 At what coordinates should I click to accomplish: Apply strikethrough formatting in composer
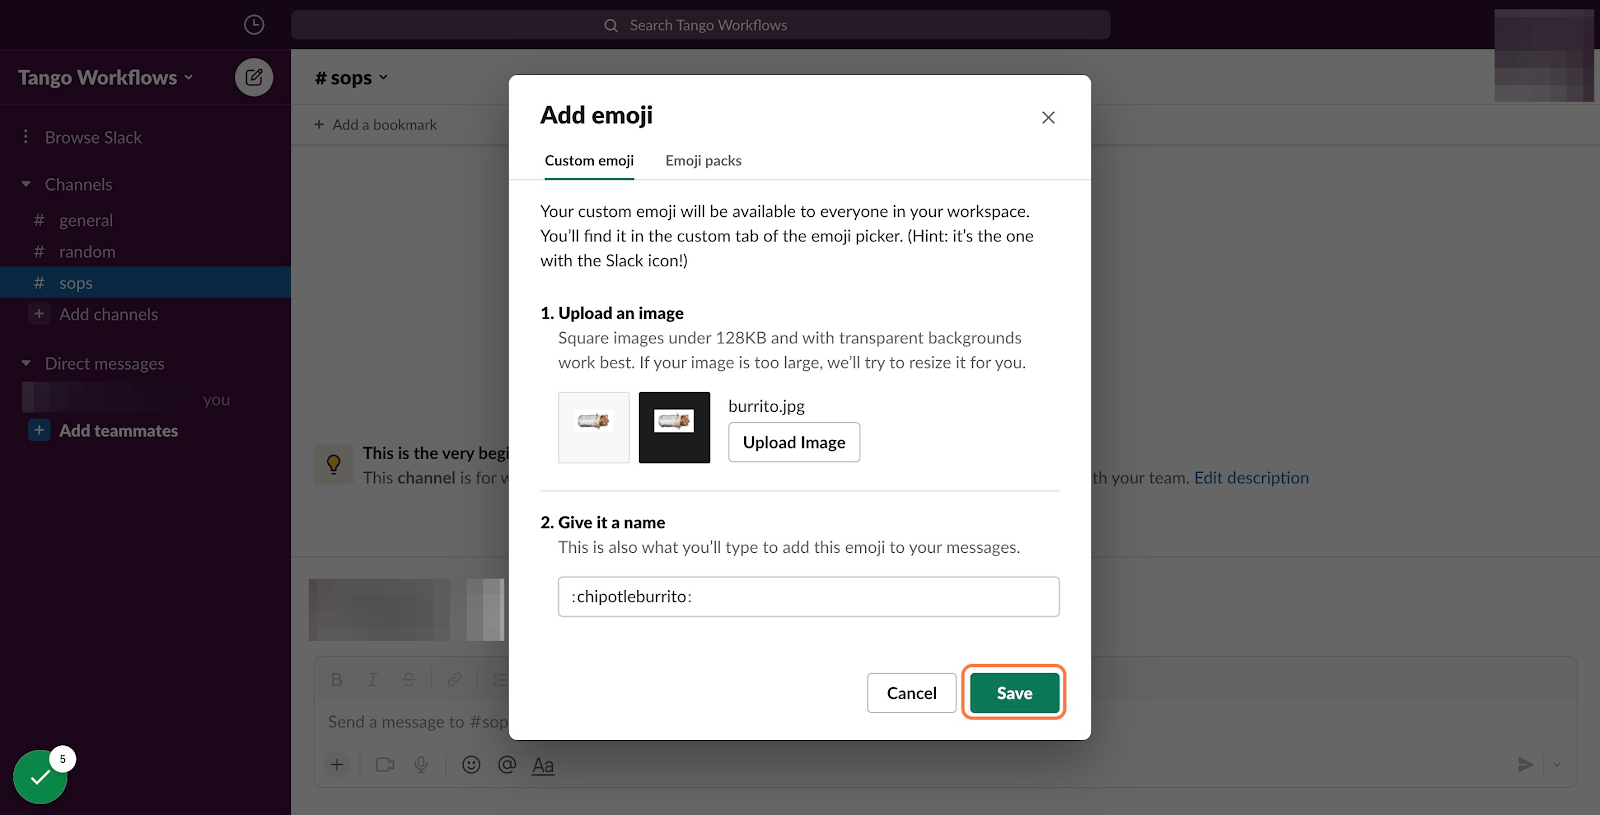tap(408, 680)
